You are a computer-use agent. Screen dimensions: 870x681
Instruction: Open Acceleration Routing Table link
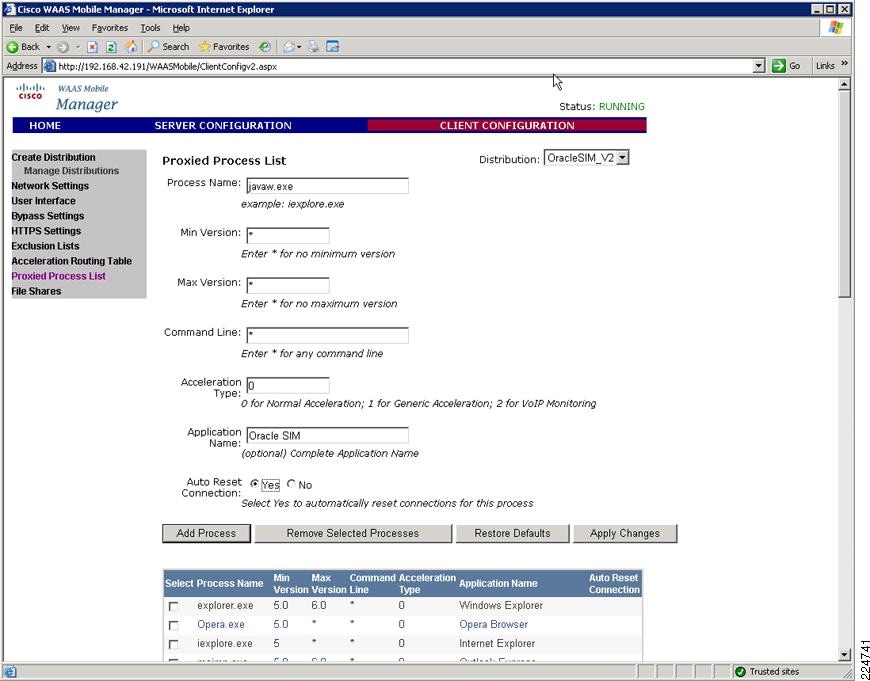[72, 261]
